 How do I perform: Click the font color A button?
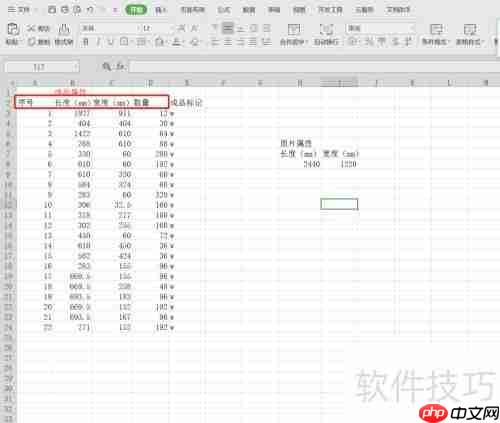tap(177, 42)
